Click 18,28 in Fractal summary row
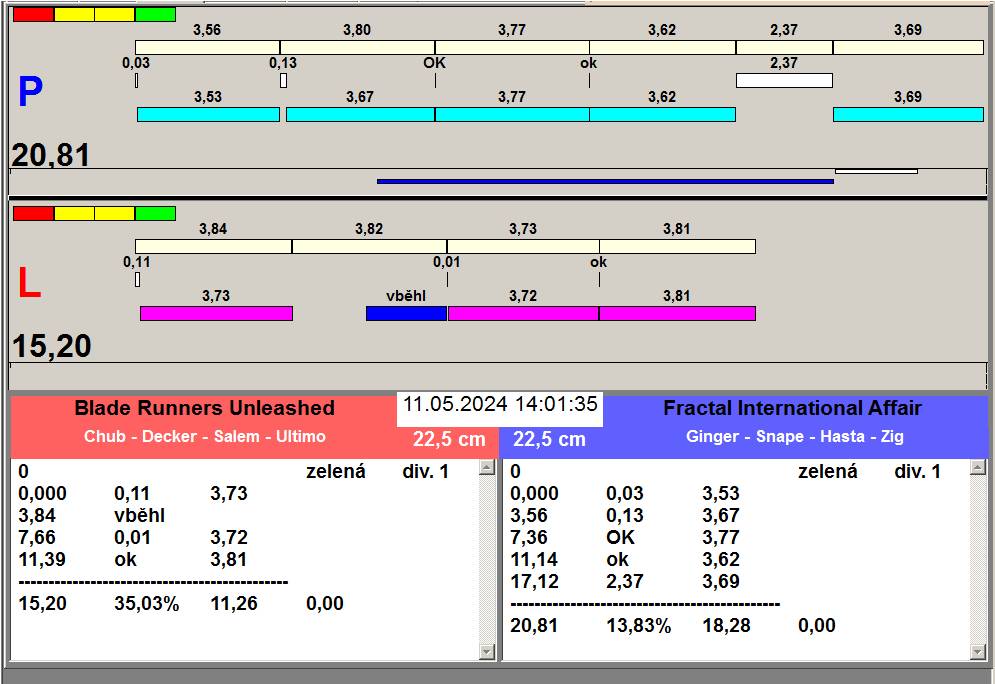The image size is (995, 684). pos(727,626)
